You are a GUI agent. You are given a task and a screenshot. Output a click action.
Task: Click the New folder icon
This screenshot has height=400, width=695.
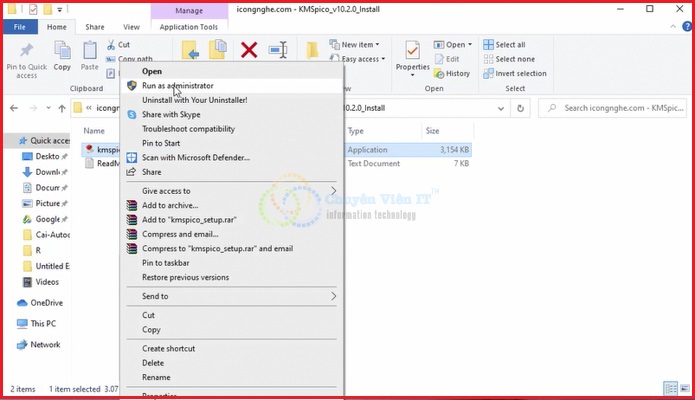tap(312, 50)
